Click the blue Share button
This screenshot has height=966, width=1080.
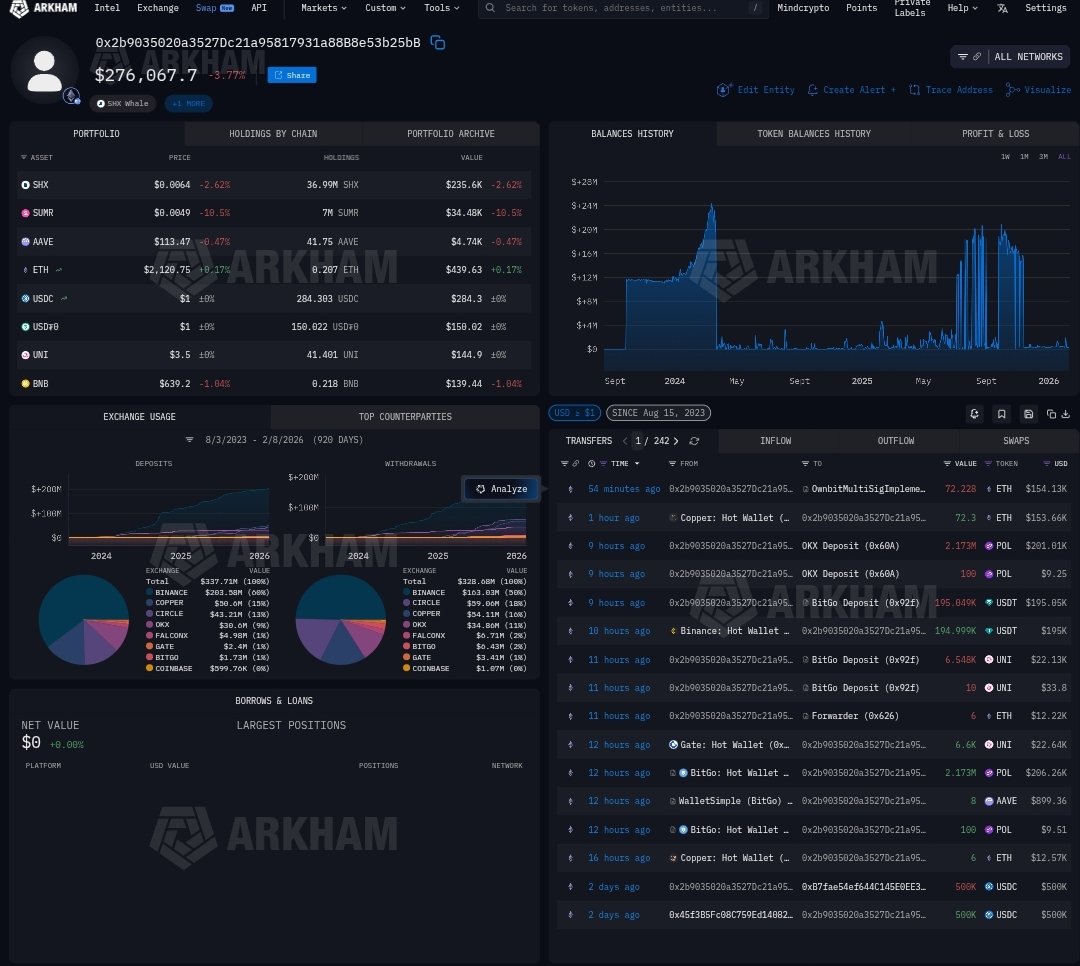click(292, 75)
